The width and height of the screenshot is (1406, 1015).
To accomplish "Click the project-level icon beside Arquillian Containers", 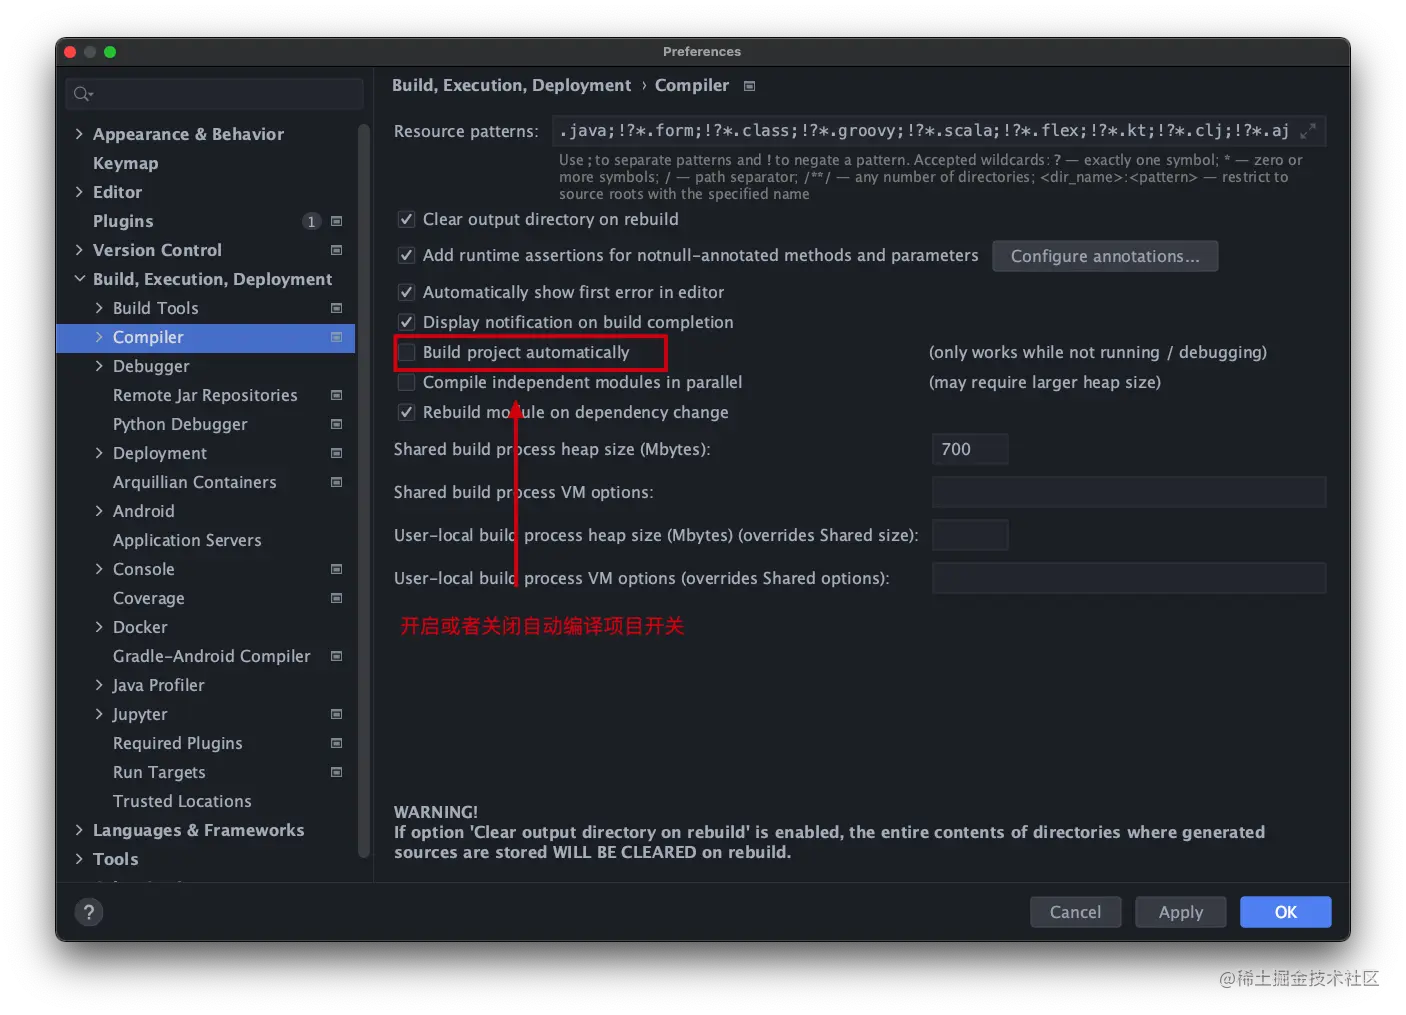I will point(336,482).
